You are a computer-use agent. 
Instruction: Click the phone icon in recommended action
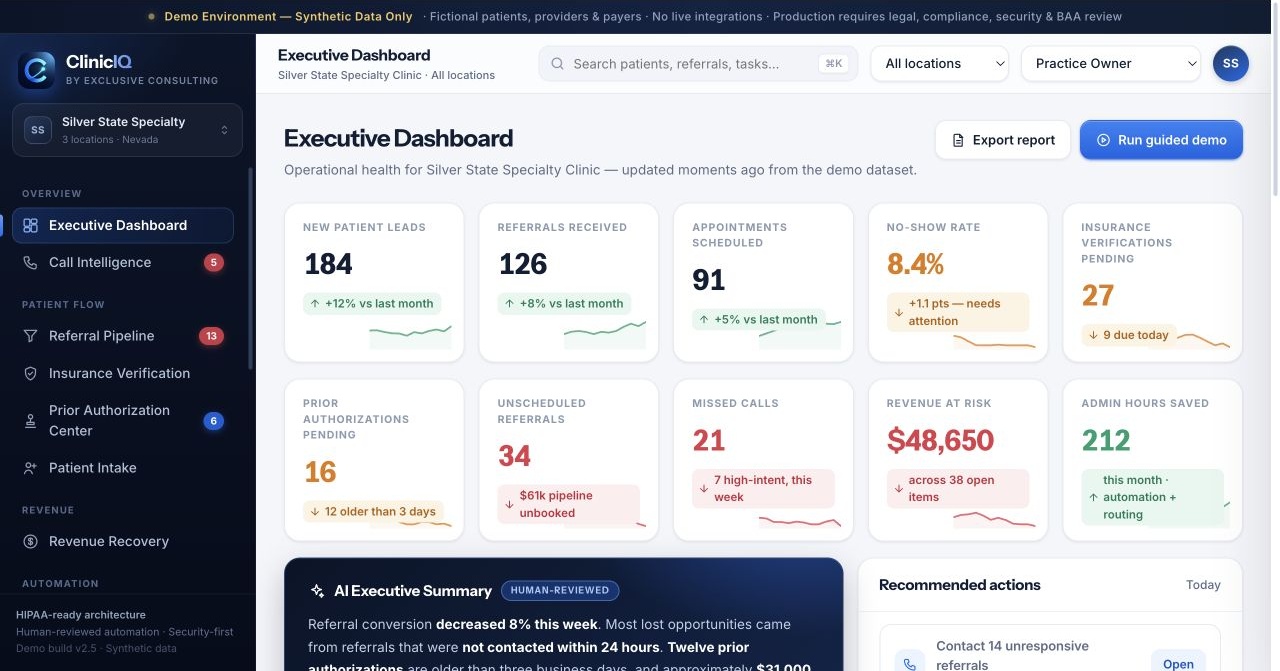pyautogui.click(x=909, y=664)
